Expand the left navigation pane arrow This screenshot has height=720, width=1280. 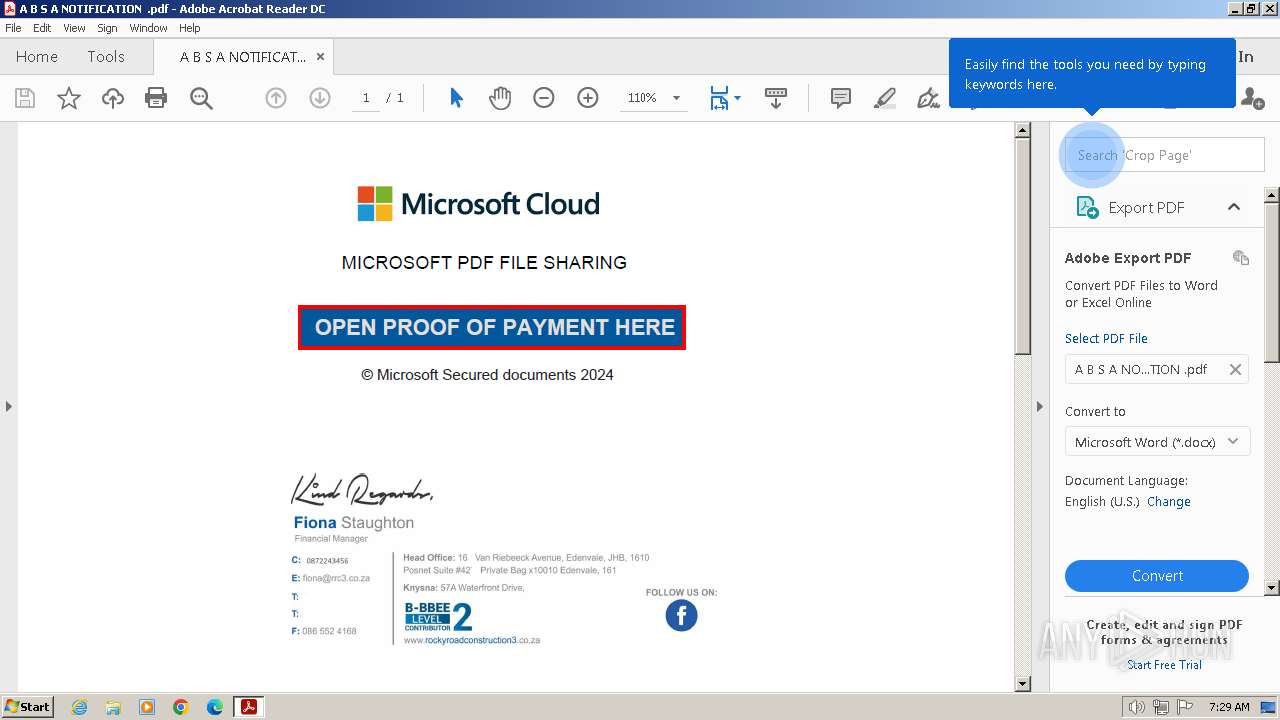(8, 406)
